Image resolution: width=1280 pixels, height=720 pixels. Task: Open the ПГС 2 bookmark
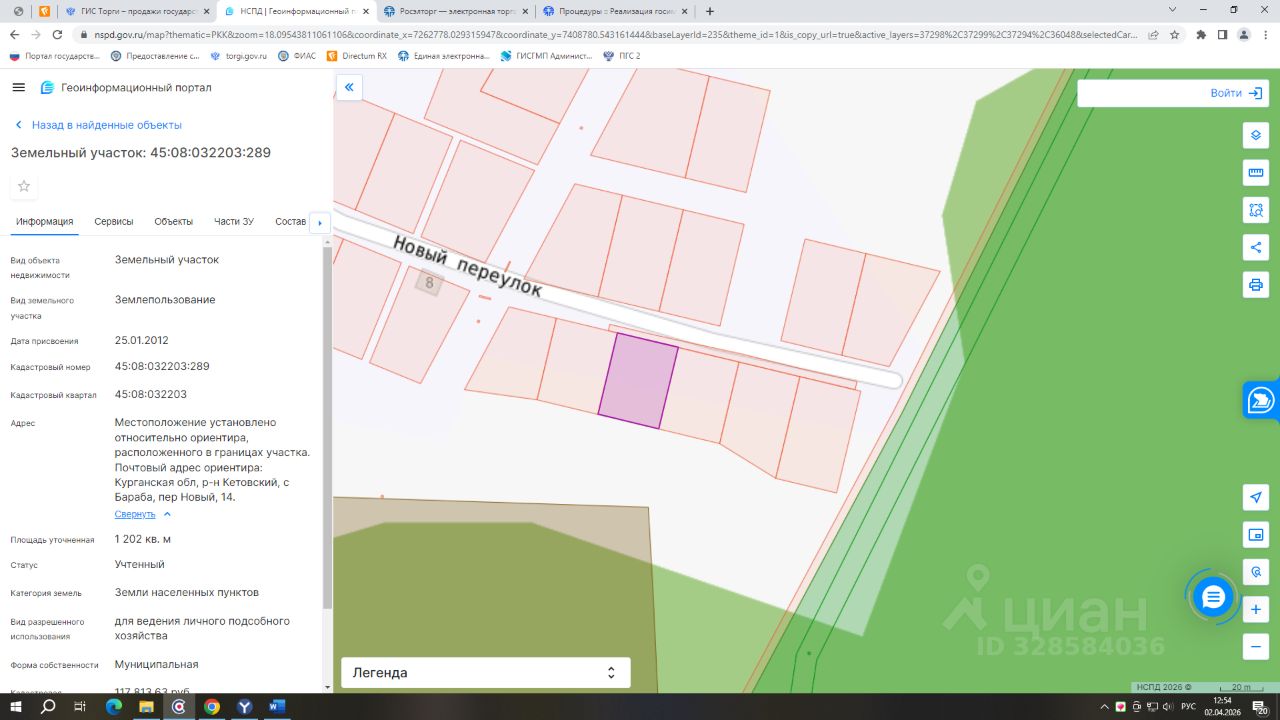(622, 56)
